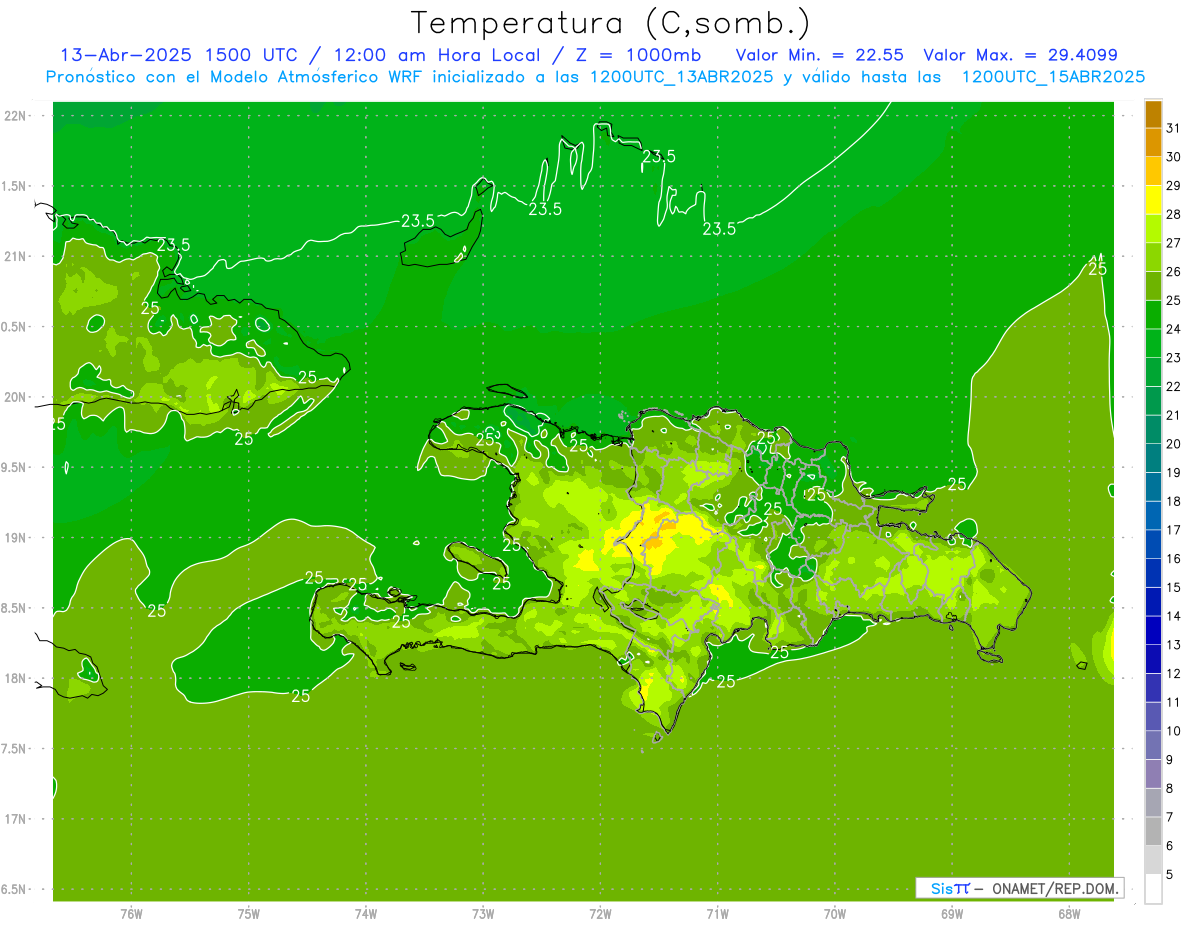Click the legend value '6'

coord(1170,846)
